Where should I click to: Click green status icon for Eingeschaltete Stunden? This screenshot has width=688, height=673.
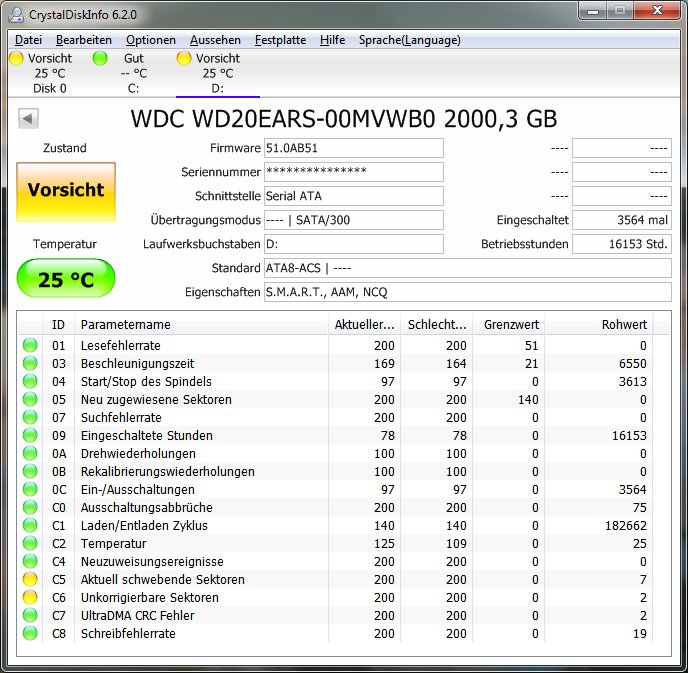pos(30,435)
